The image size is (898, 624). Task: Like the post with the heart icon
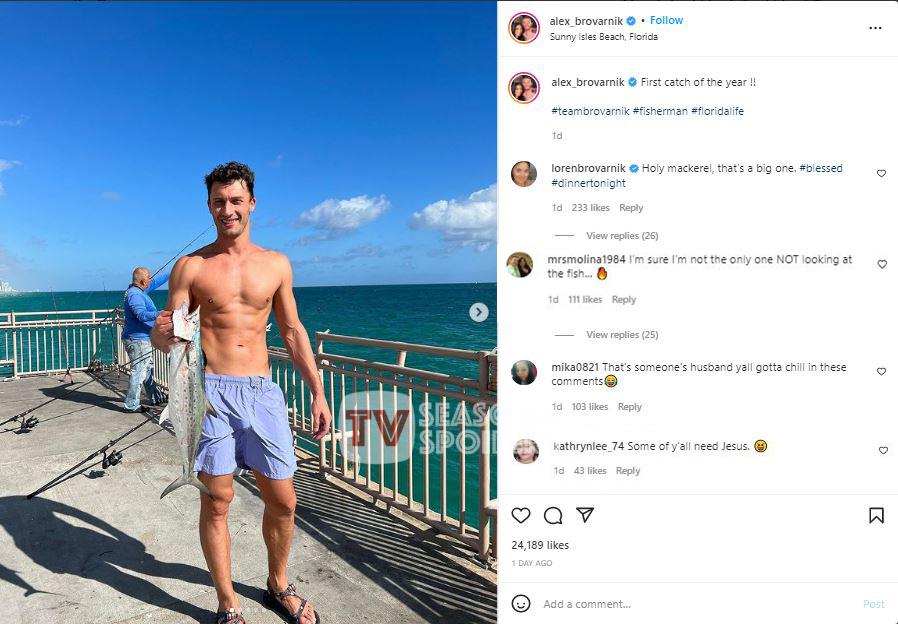pos(520,515)
